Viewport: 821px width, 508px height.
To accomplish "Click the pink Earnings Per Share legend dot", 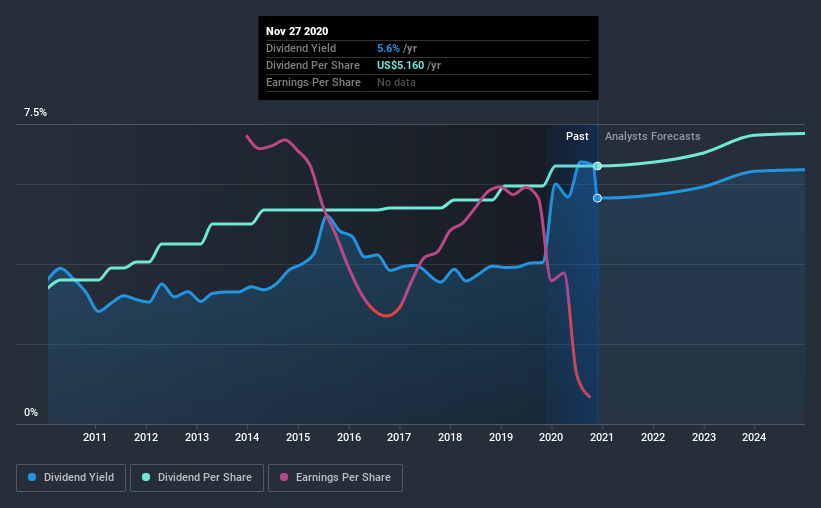I will [x=284, y=477].
